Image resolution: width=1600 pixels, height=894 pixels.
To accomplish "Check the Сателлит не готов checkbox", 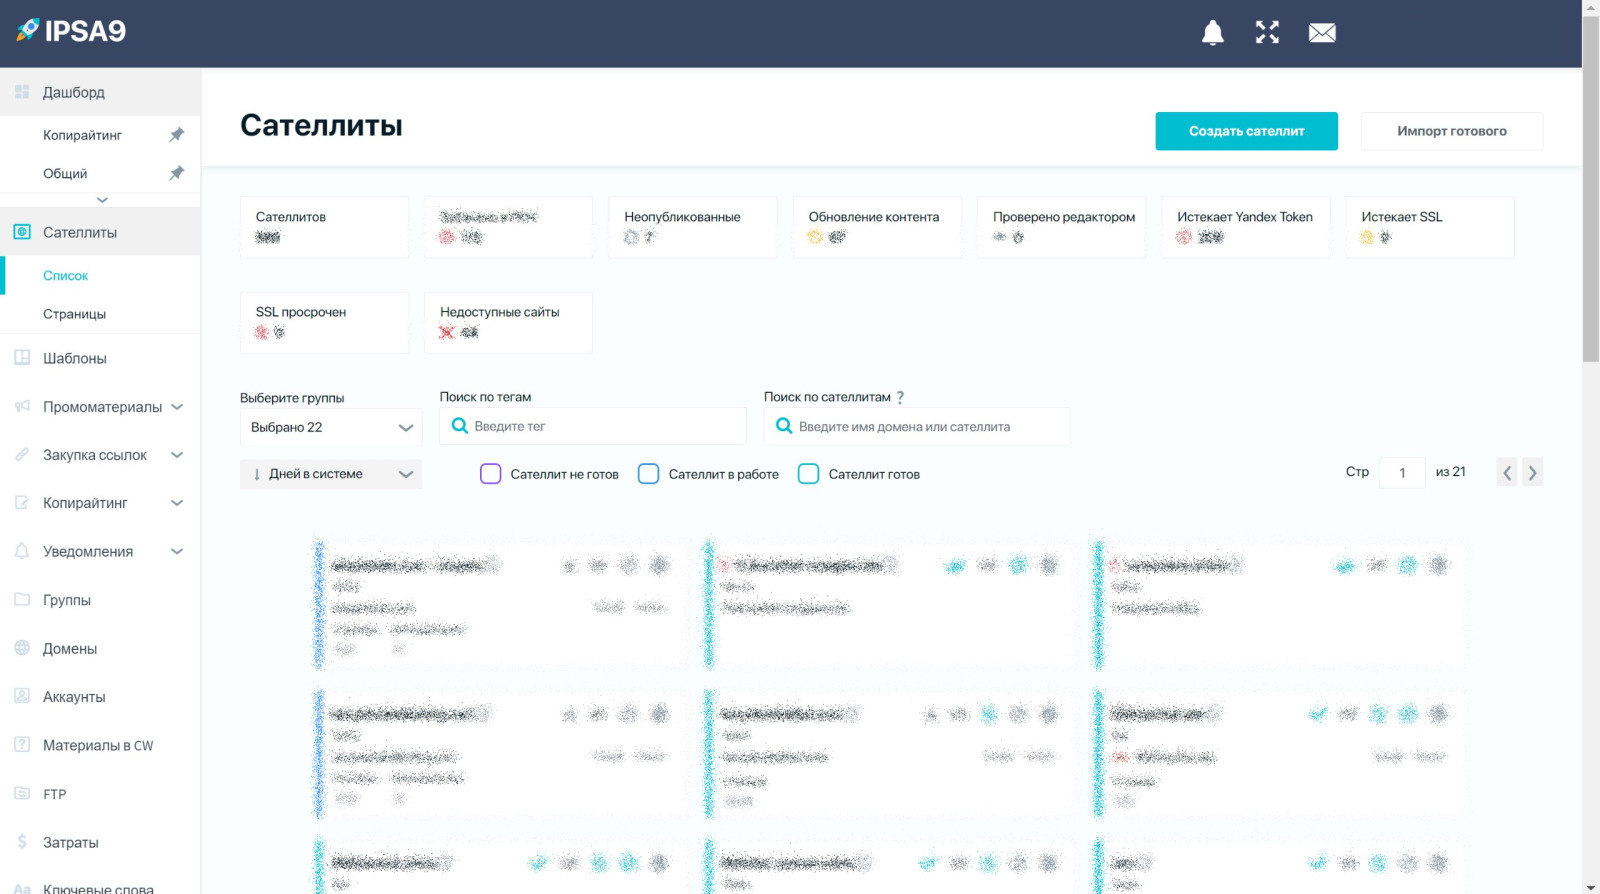I will coord(490,474).
